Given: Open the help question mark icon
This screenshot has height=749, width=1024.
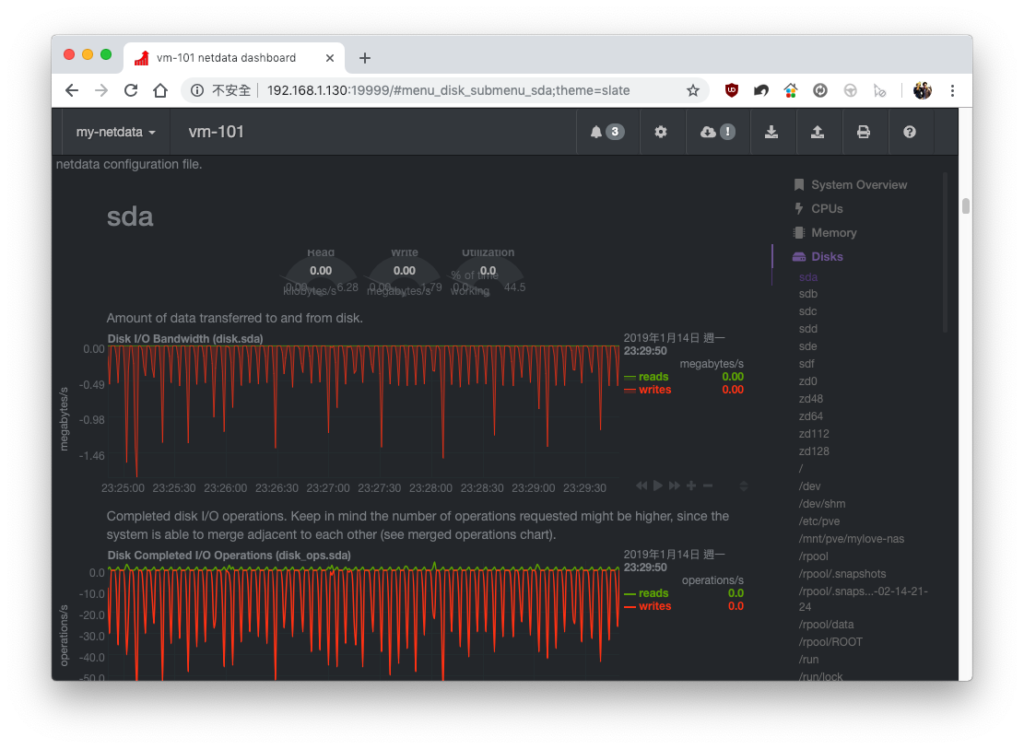Looking at the screenshot, I should click(x=909, y=132).
